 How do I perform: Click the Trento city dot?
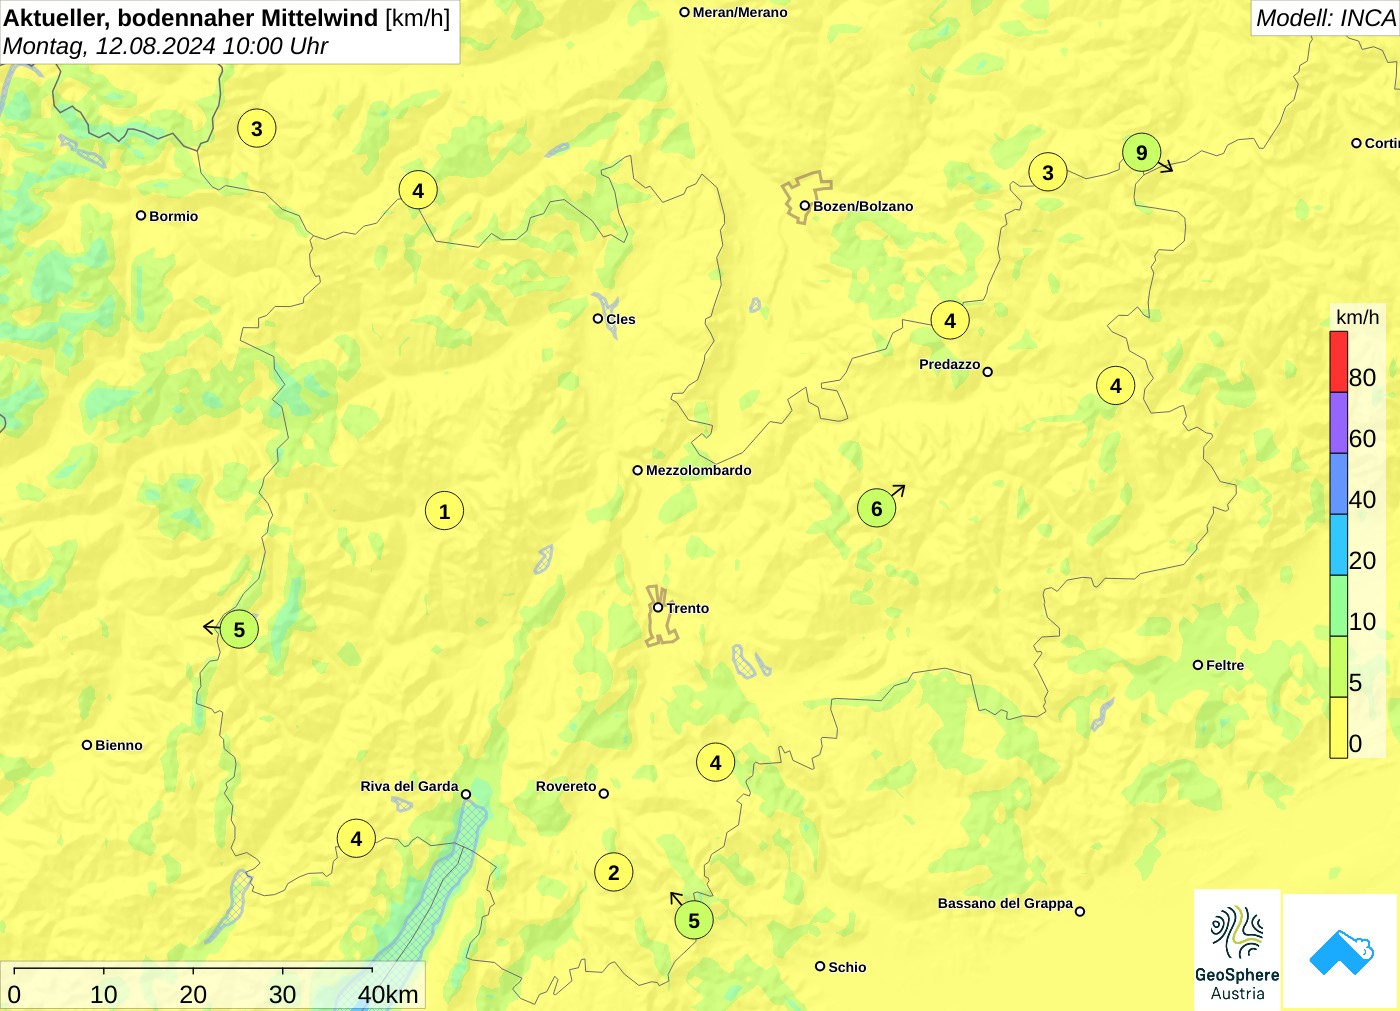(x=658, y=607)
